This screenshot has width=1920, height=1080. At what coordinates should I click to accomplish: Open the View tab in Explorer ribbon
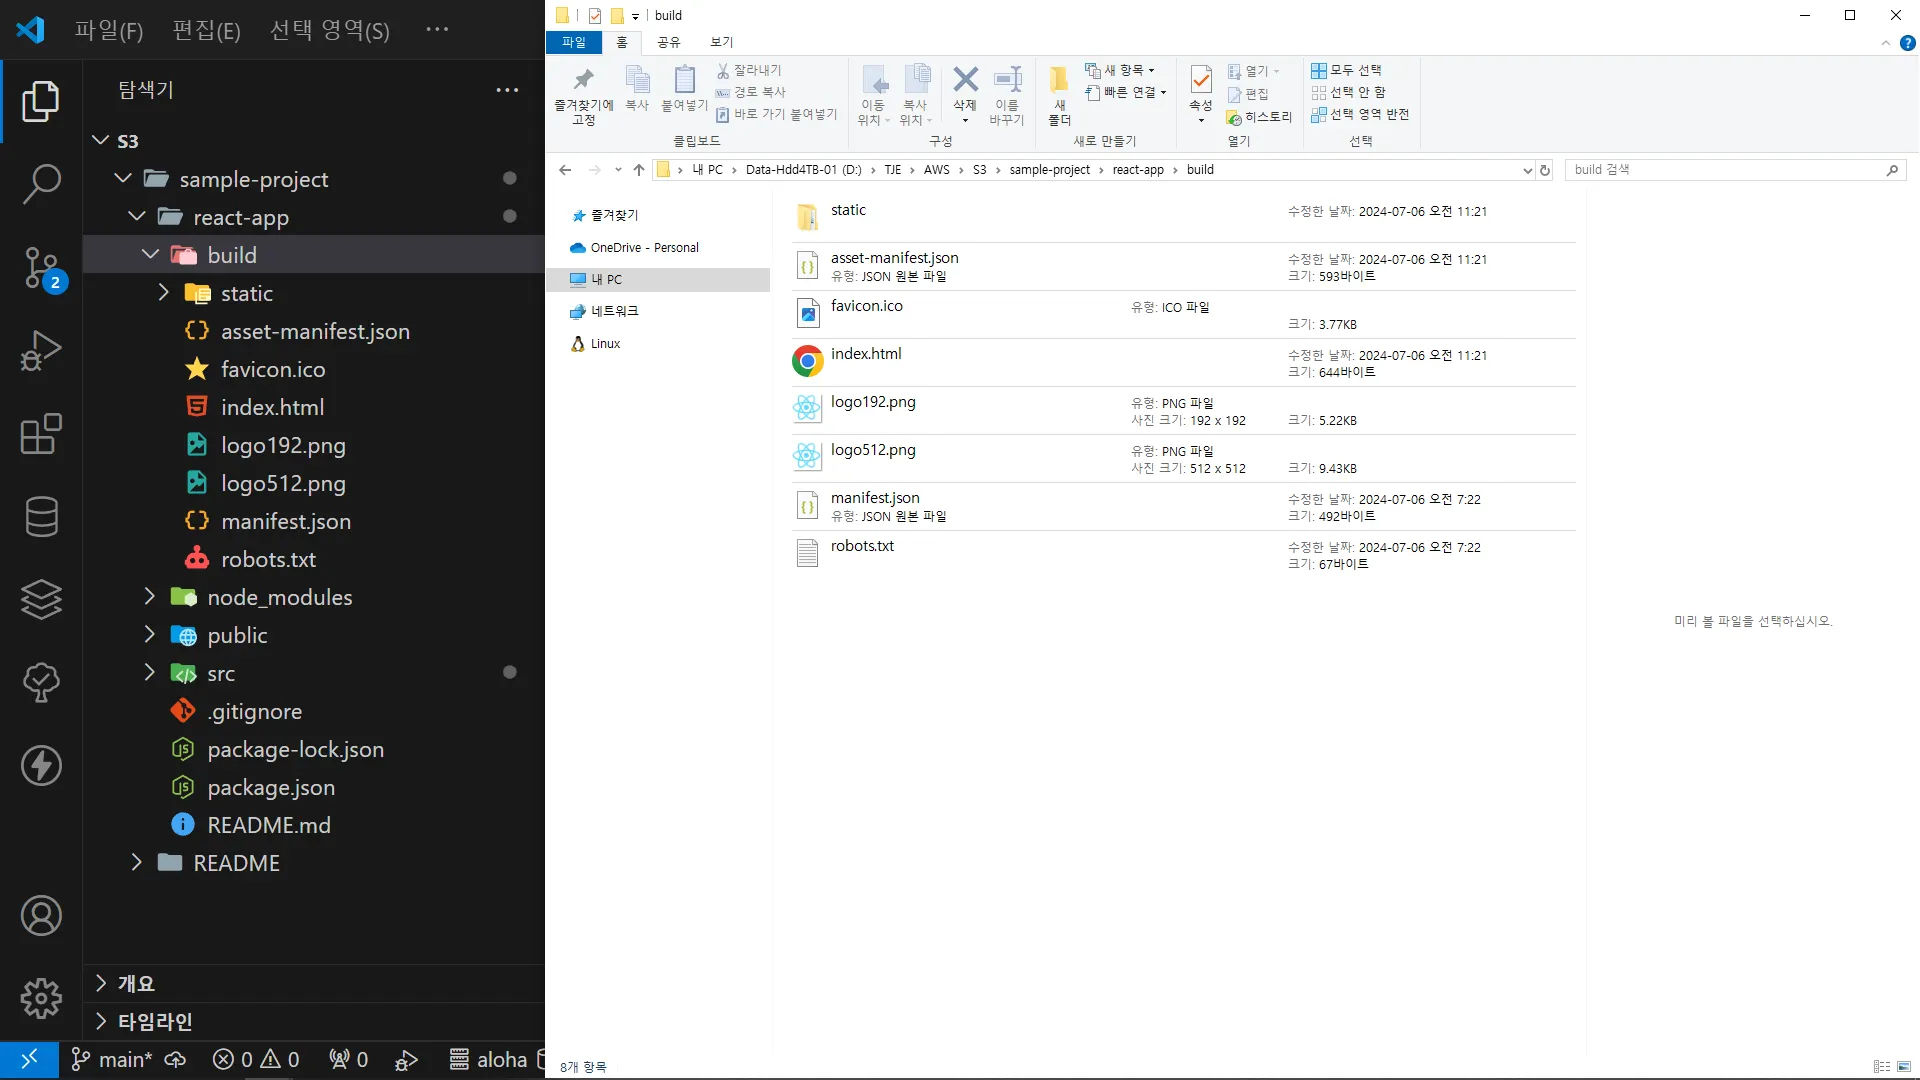(721, 42)
